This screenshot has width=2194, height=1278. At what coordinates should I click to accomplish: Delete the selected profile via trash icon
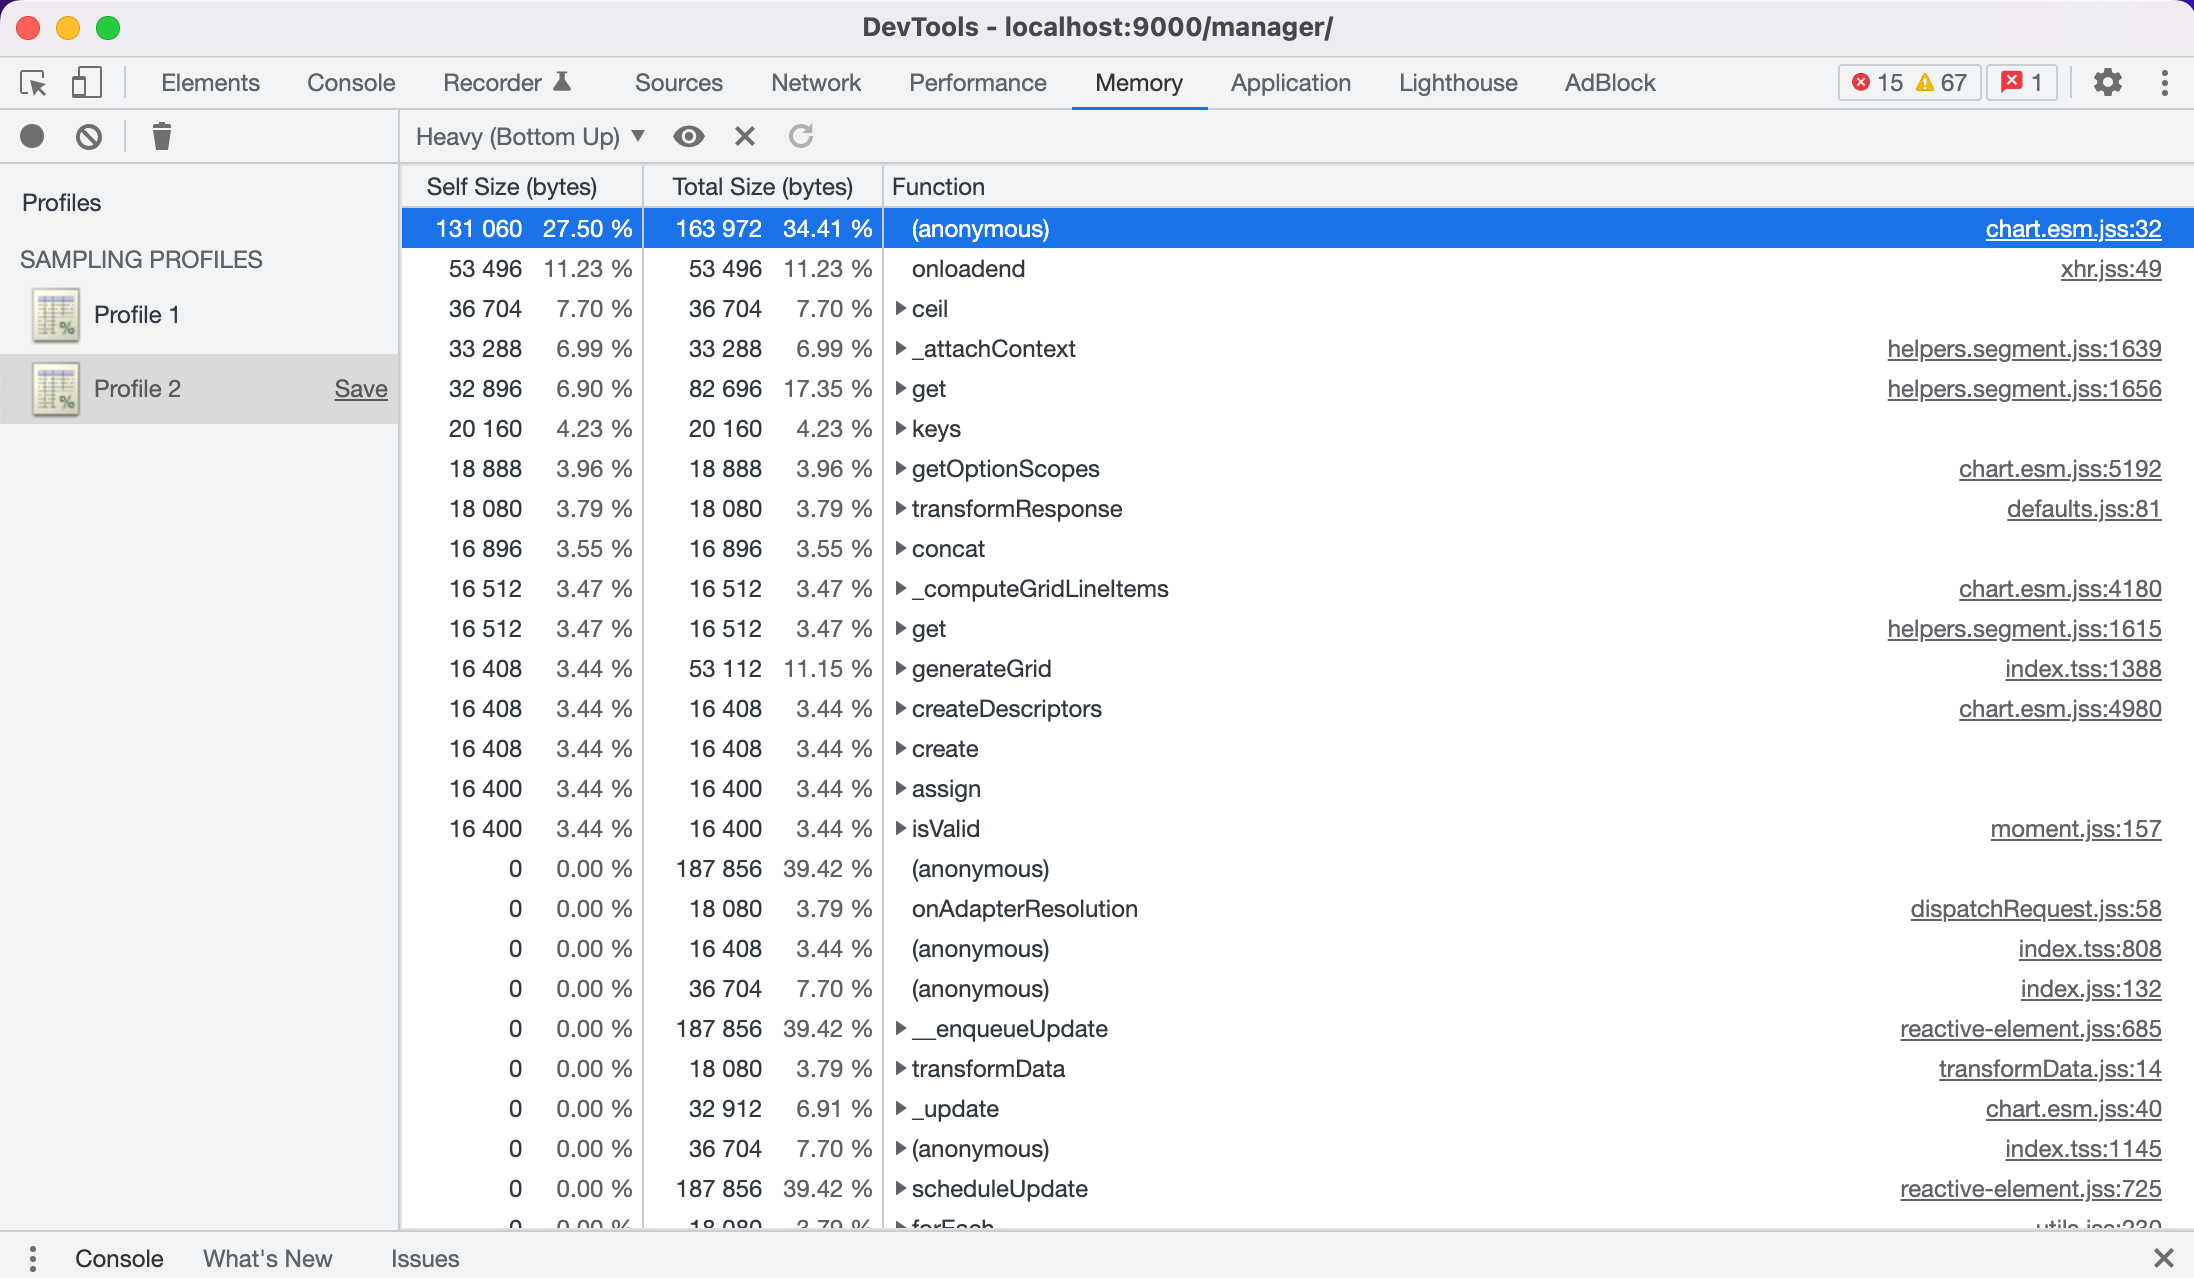tap(161, 136)
